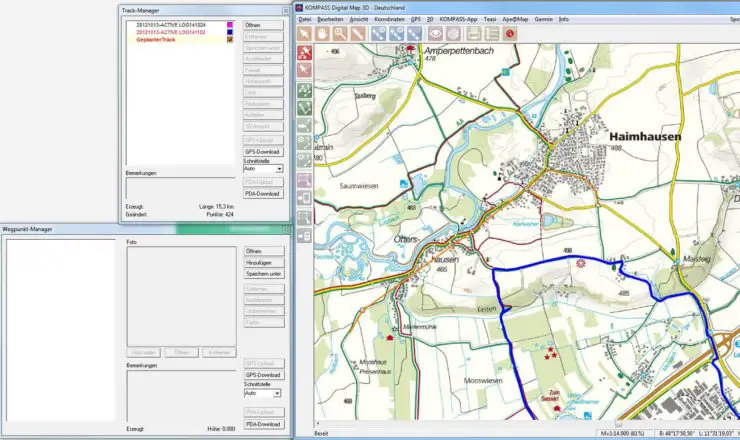This screenshot has width=740, height=440.
Task: Click the KOMPASS app icon in title bar
Action: [x=299, y=8]
